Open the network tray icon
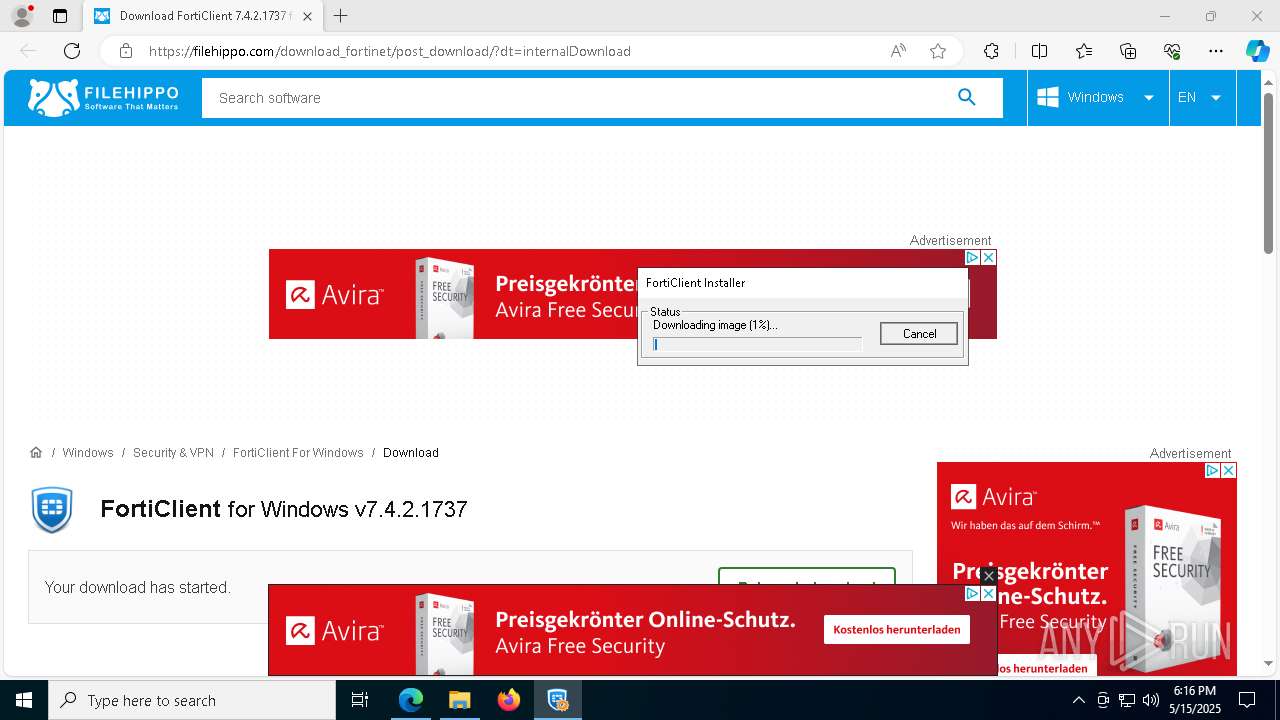The image size is (1280, 720). [1127, 700]
